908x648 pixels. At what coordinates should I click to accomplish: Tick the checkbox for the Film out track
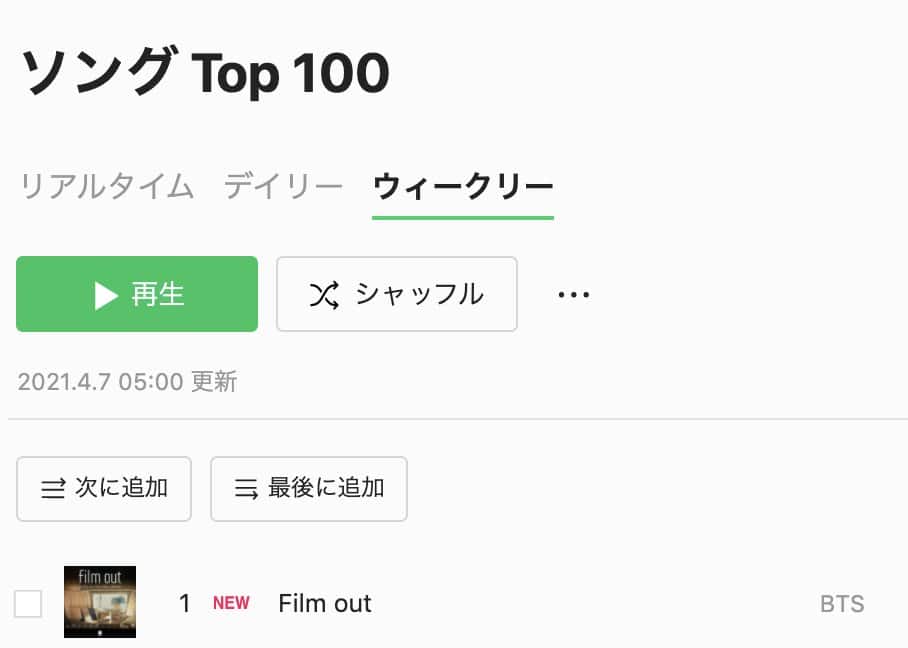point(28,604)
